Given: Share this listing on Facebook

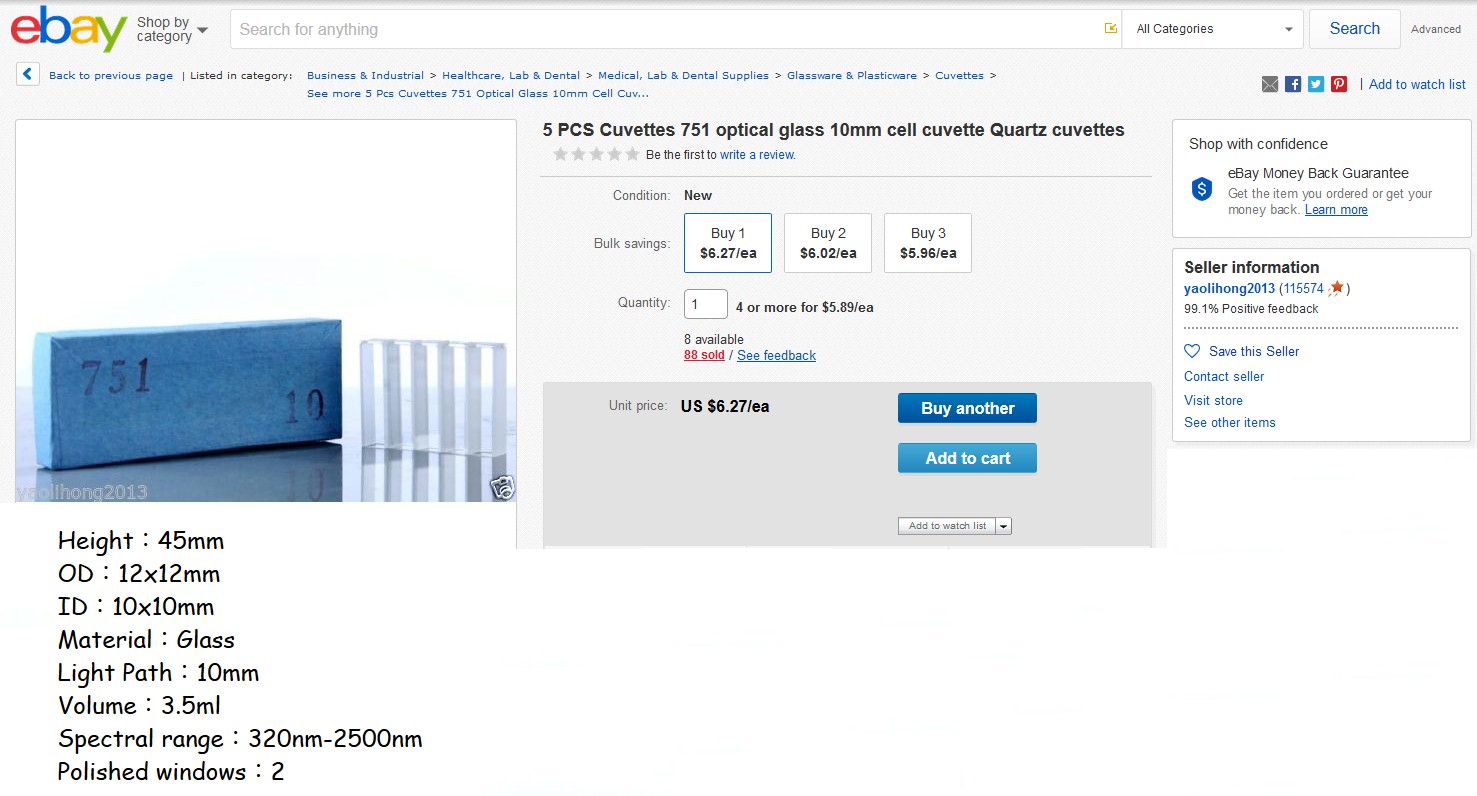Looking at the screenshot, I should [x=1293, y=85].
